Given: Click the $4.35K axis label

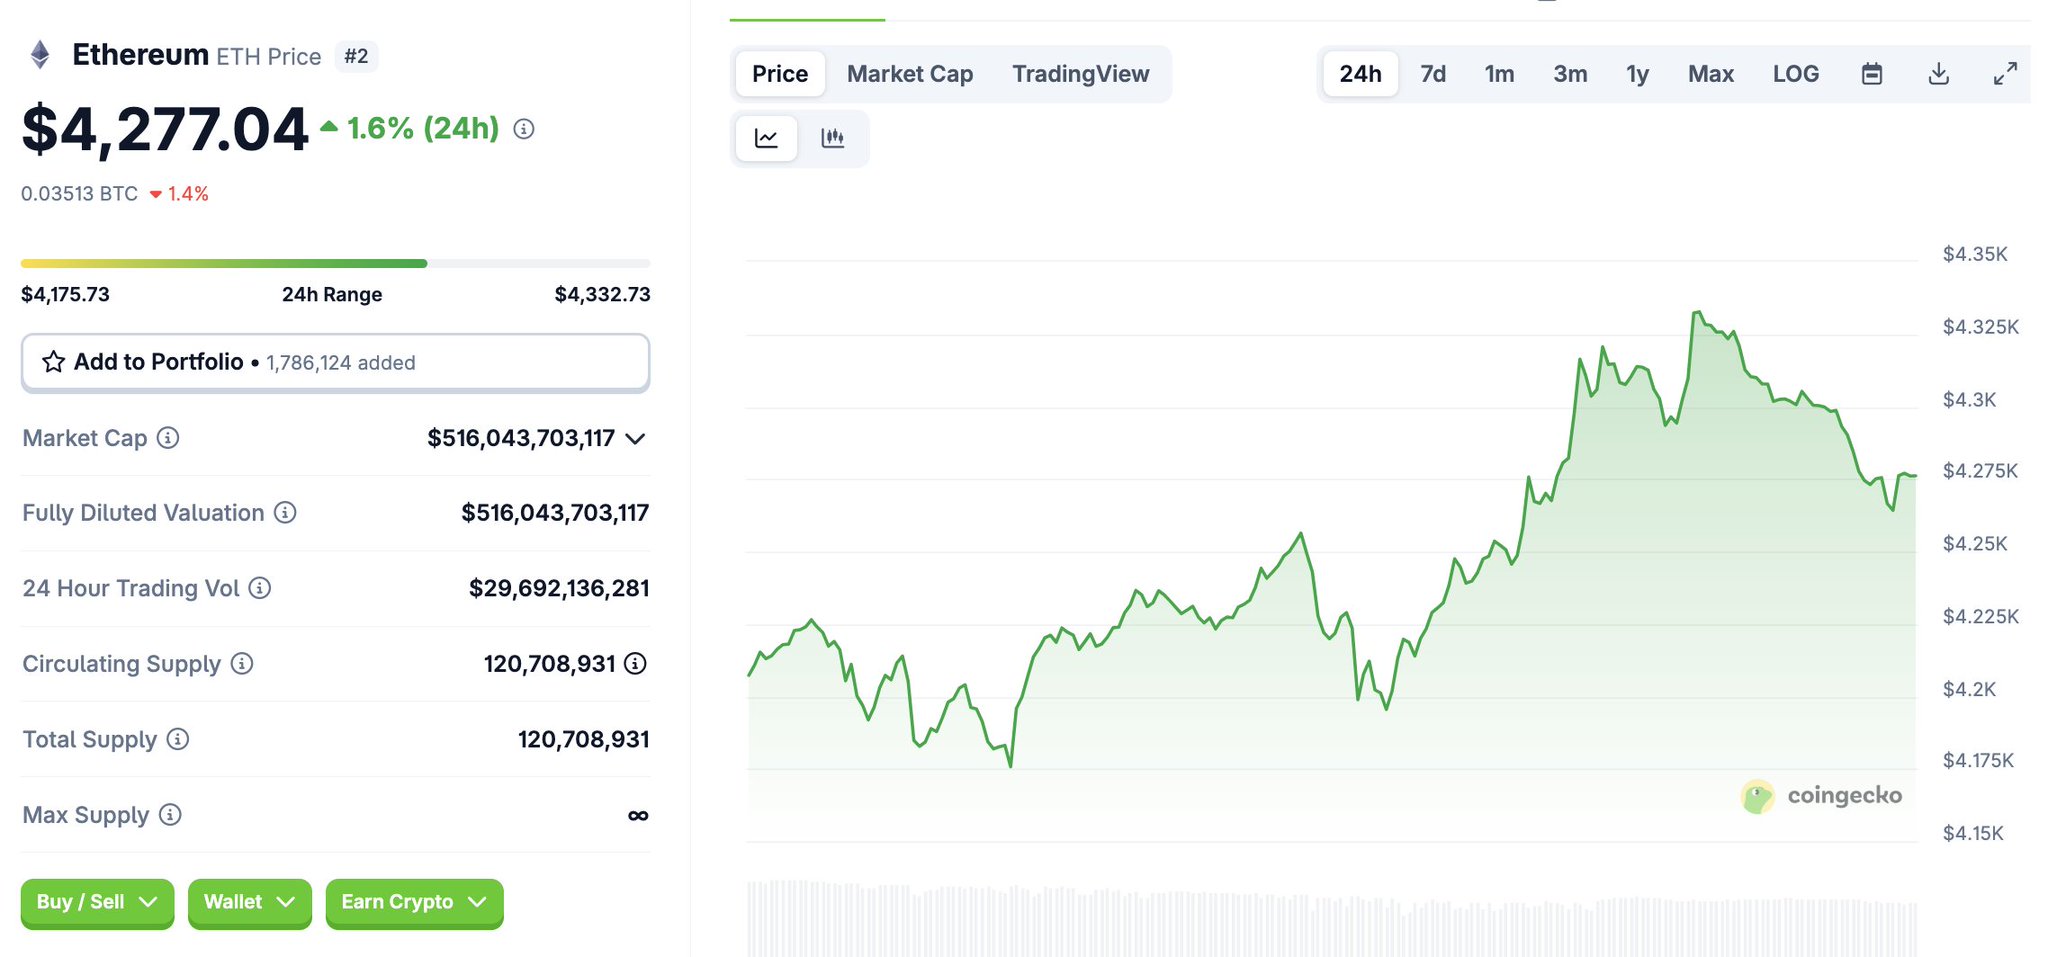Looking at the screenshot, I should point(1975,254).
